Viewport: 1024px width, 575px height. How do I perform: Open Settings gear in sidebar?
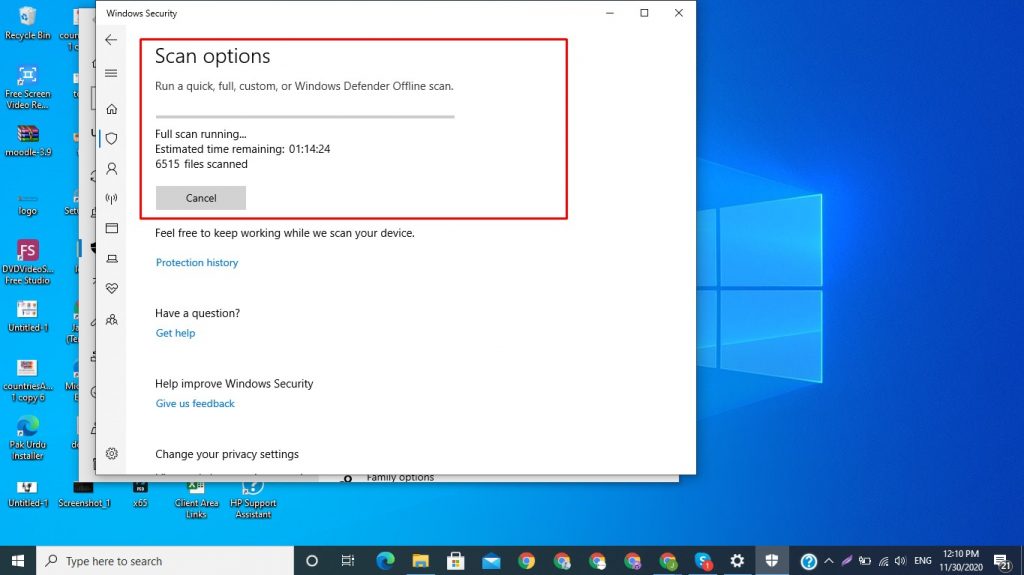(x=111, y=453)
